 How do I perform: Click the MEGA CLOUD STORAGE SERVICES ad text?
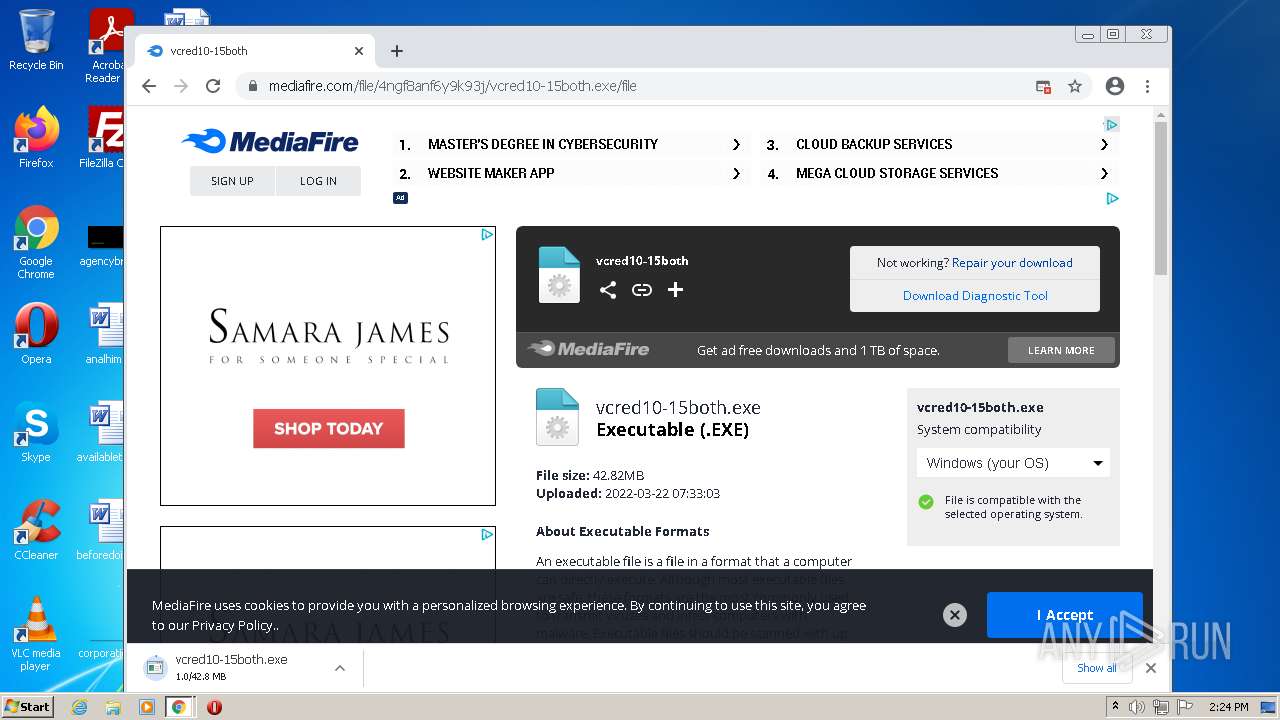pos(897,173)
